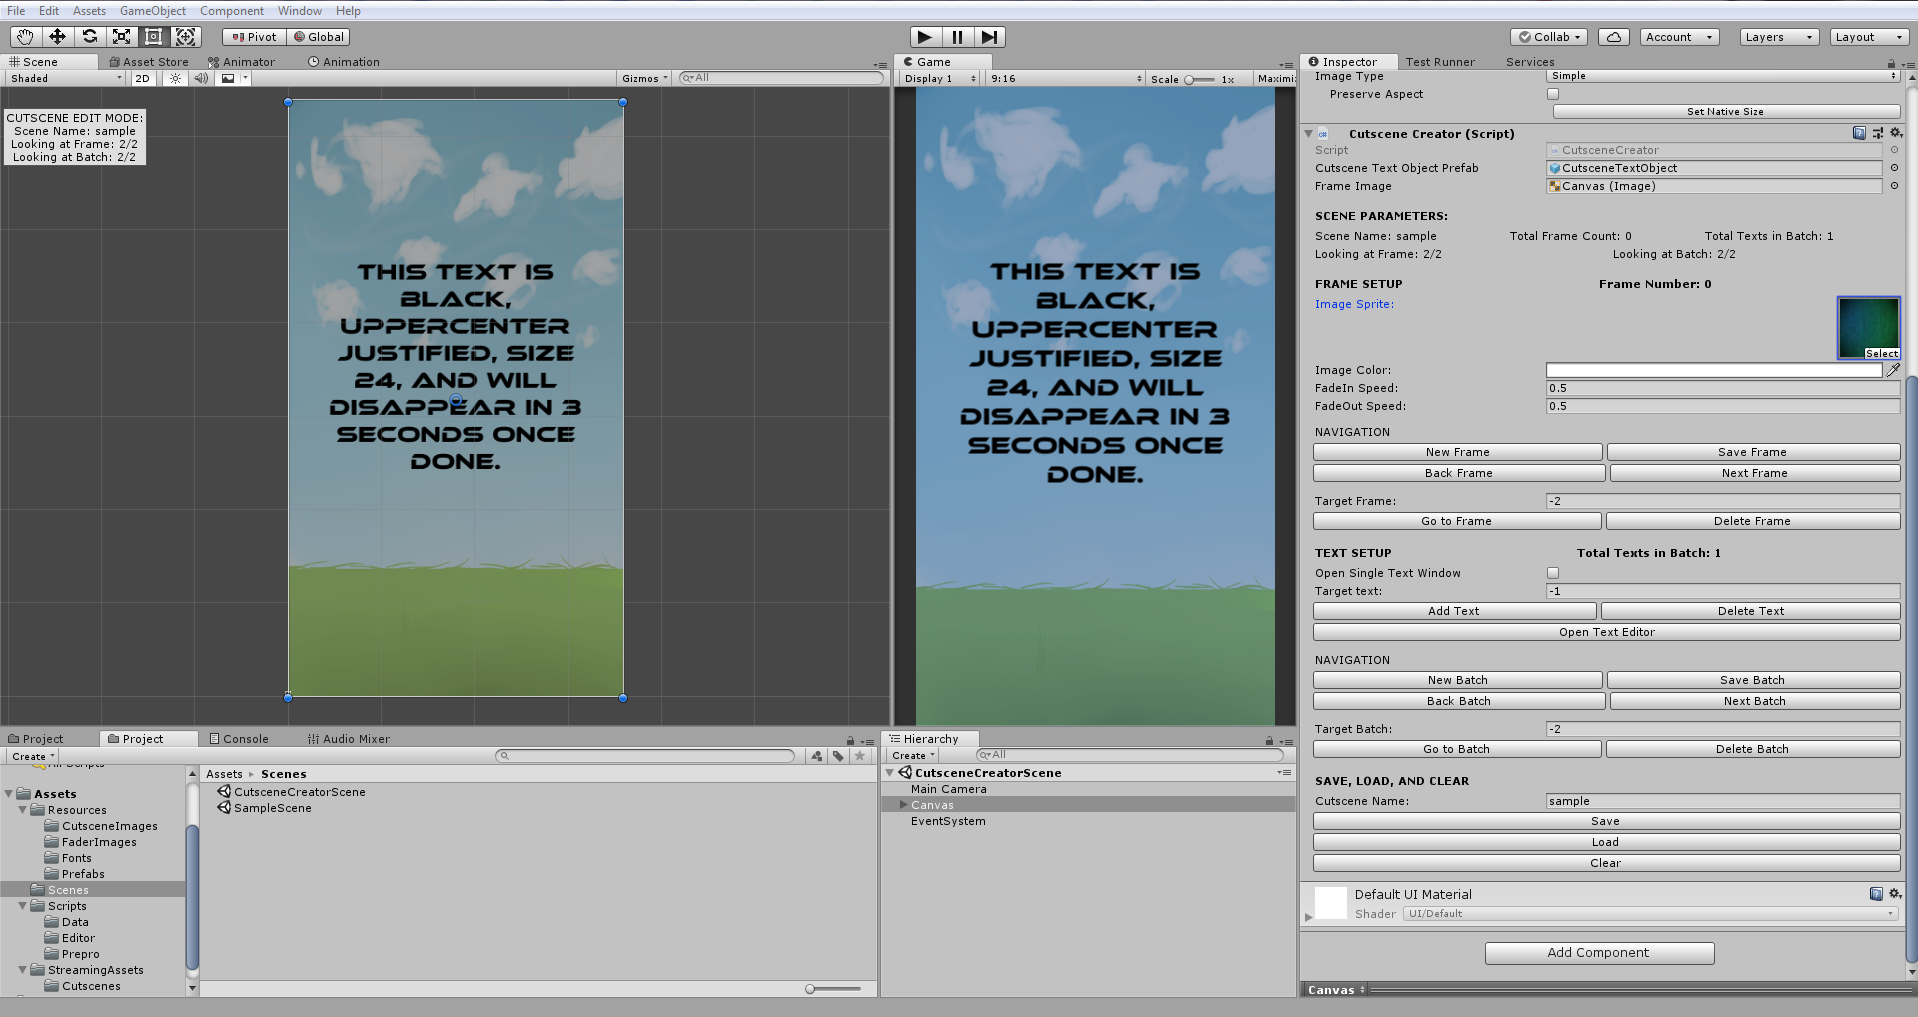This screenshot has height=1017, width=1918.
Task: Select the Rect transform tool
Action: [153, 37]
